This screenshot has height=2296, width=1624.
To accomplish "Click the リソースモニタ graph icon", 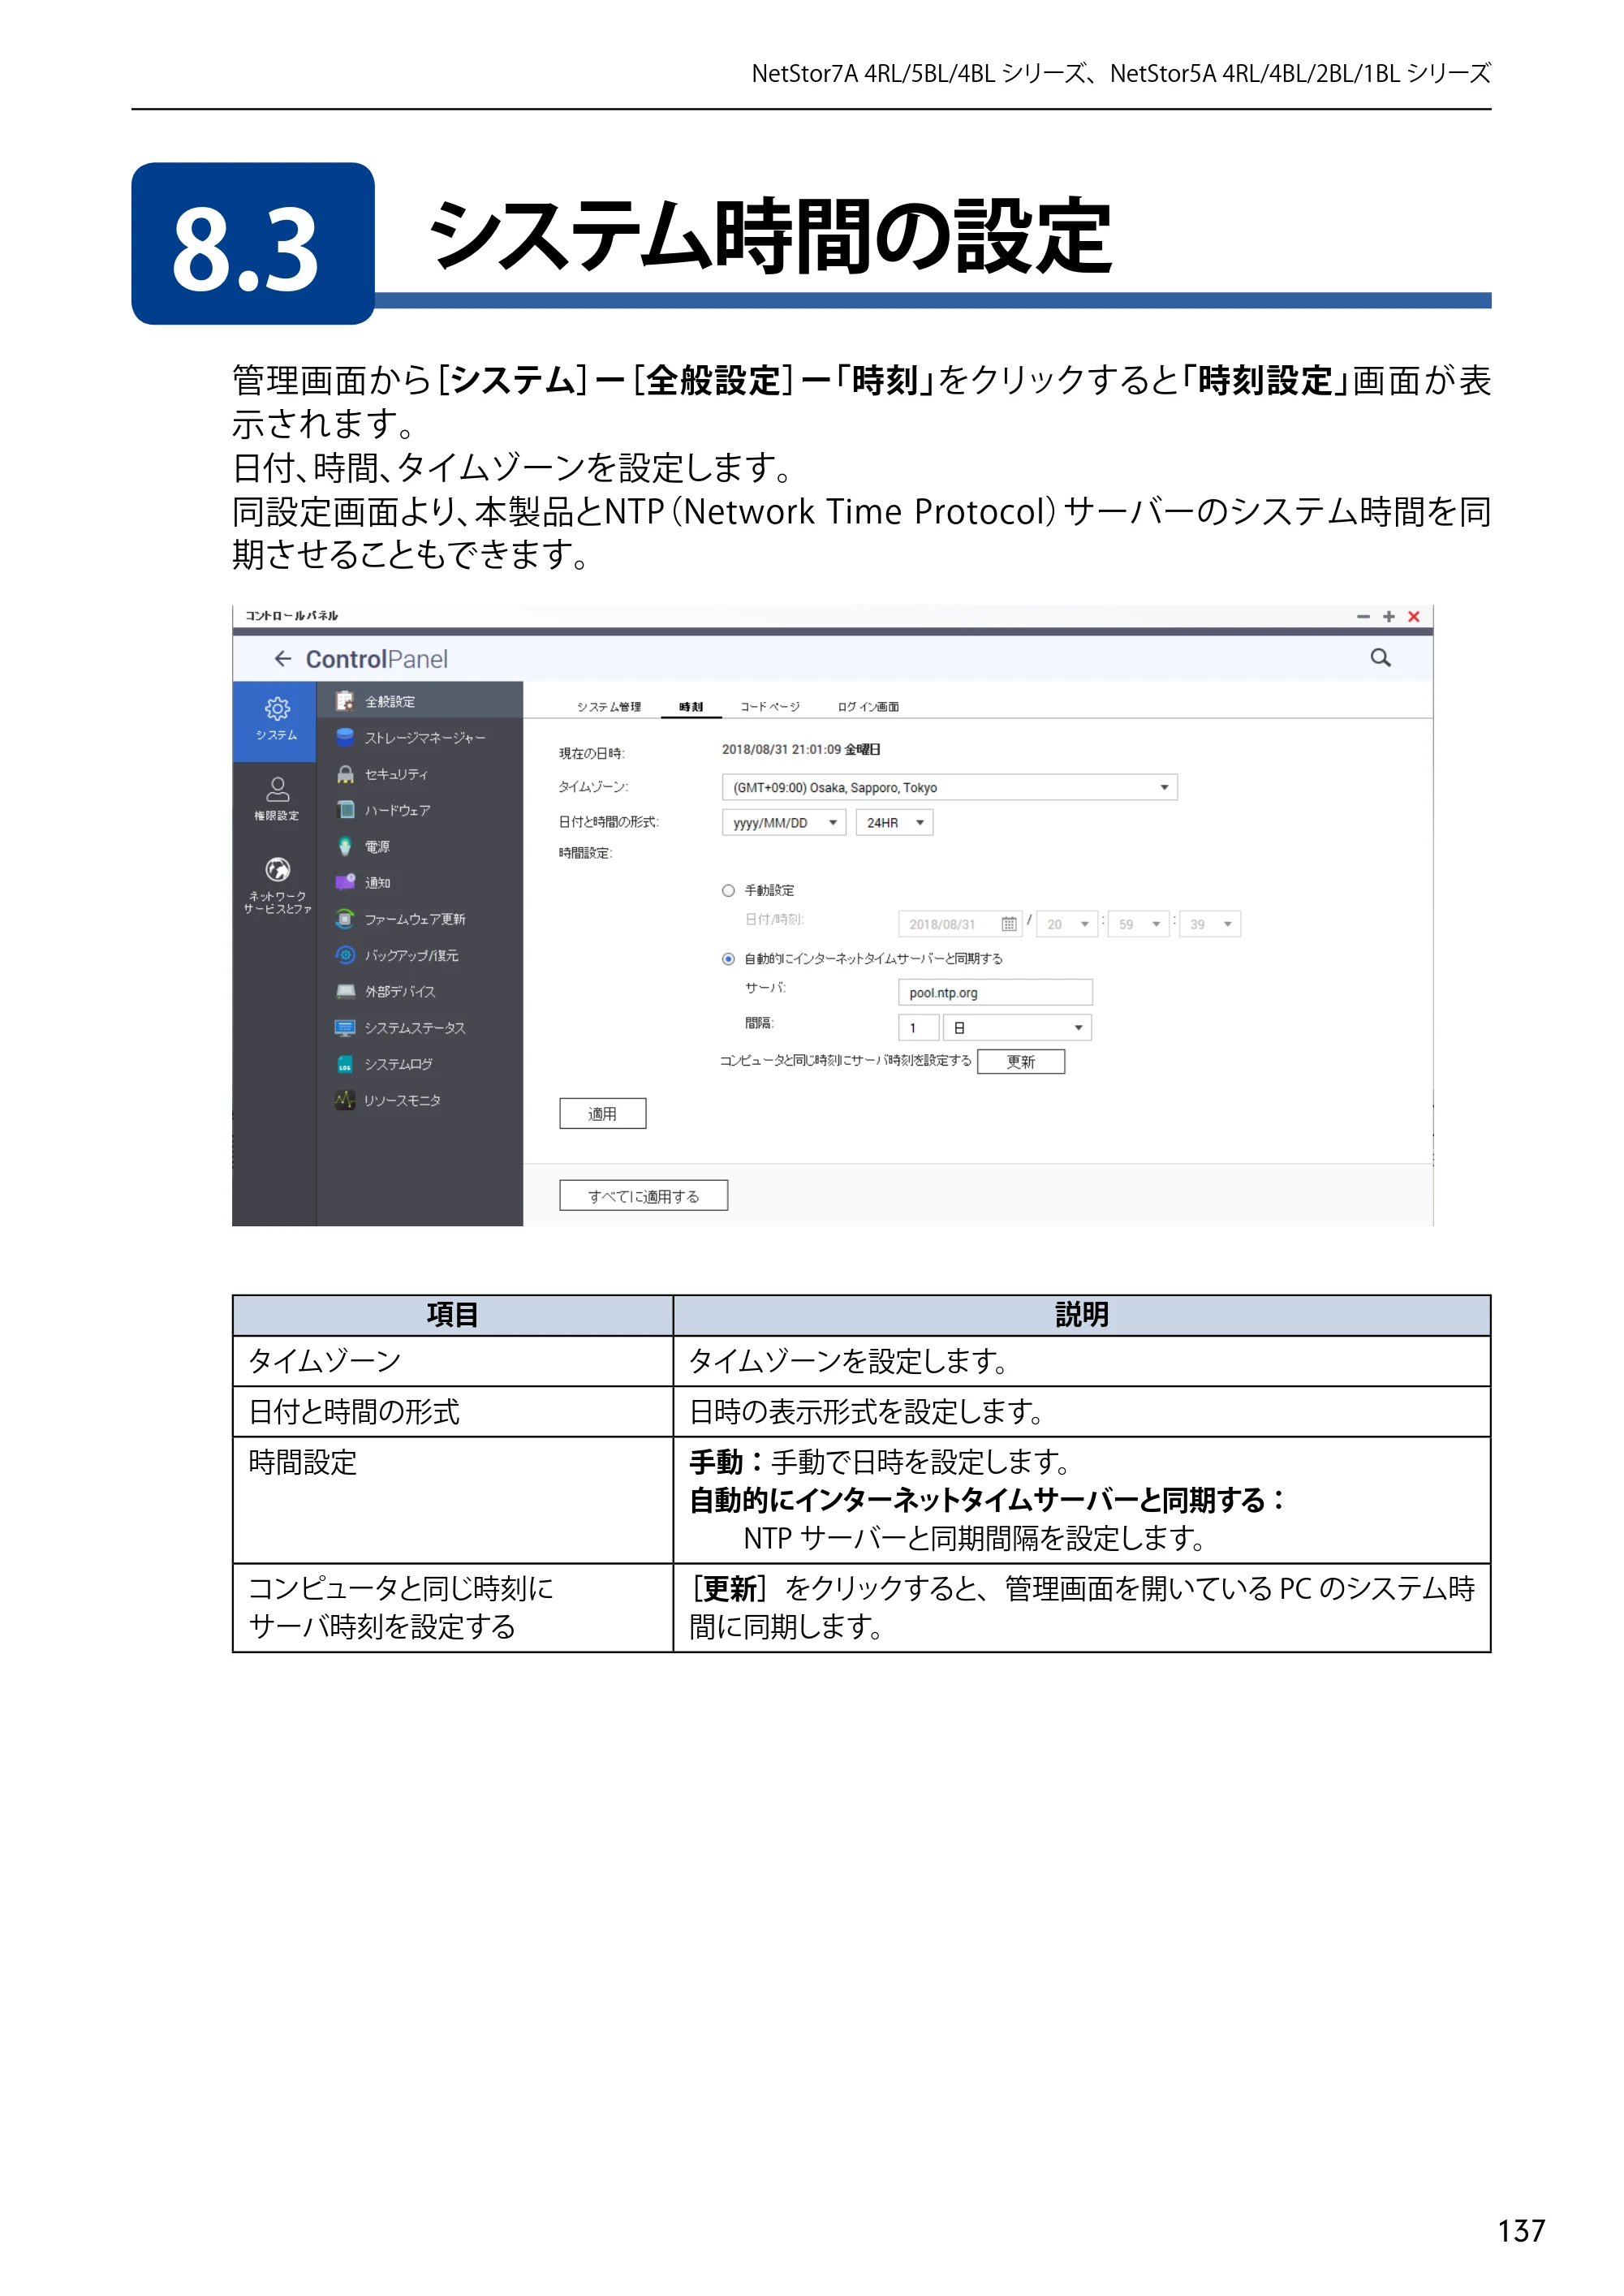I will 345,1100.
